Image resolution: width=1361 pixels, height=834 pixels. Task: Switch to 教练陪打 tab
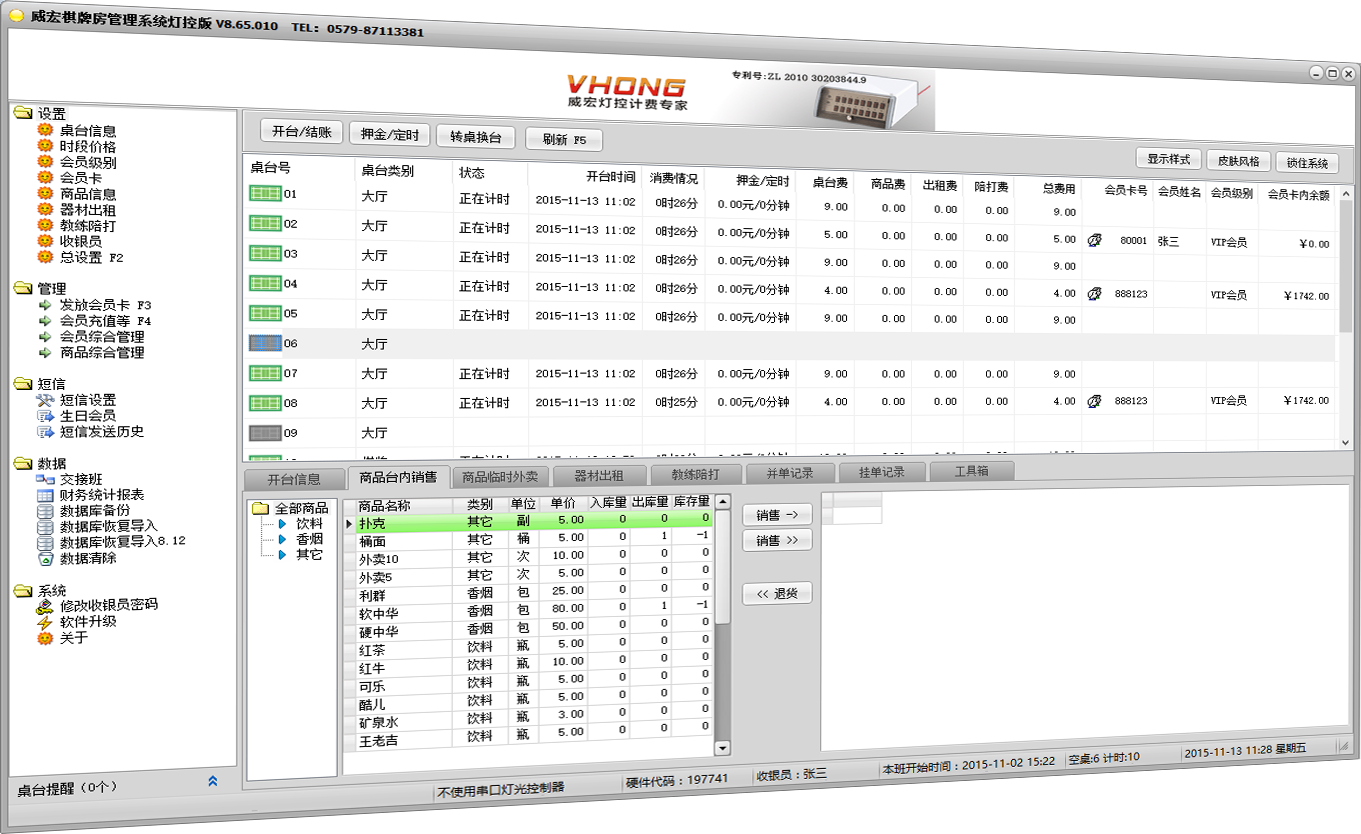tap(696, 474)
